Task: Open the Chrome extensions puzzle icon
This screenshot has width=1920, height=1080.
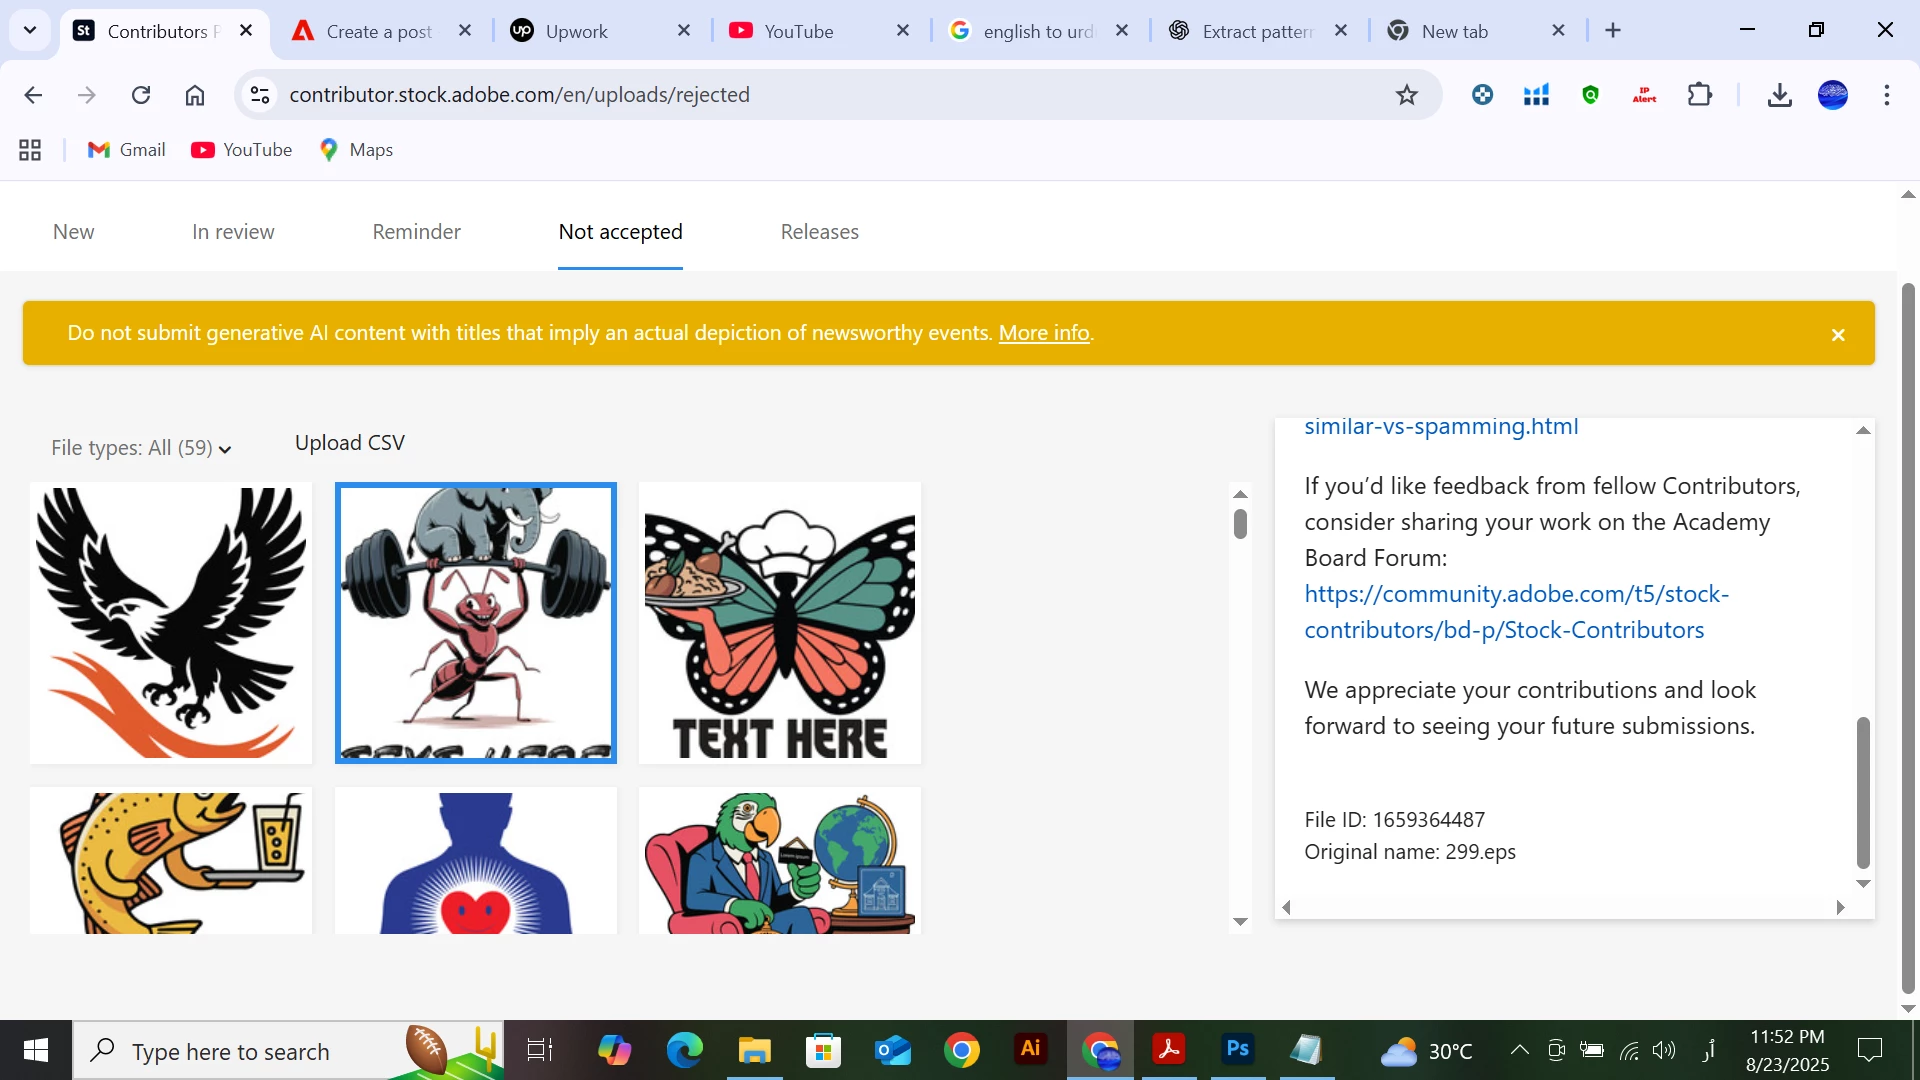Action: 1700,95
